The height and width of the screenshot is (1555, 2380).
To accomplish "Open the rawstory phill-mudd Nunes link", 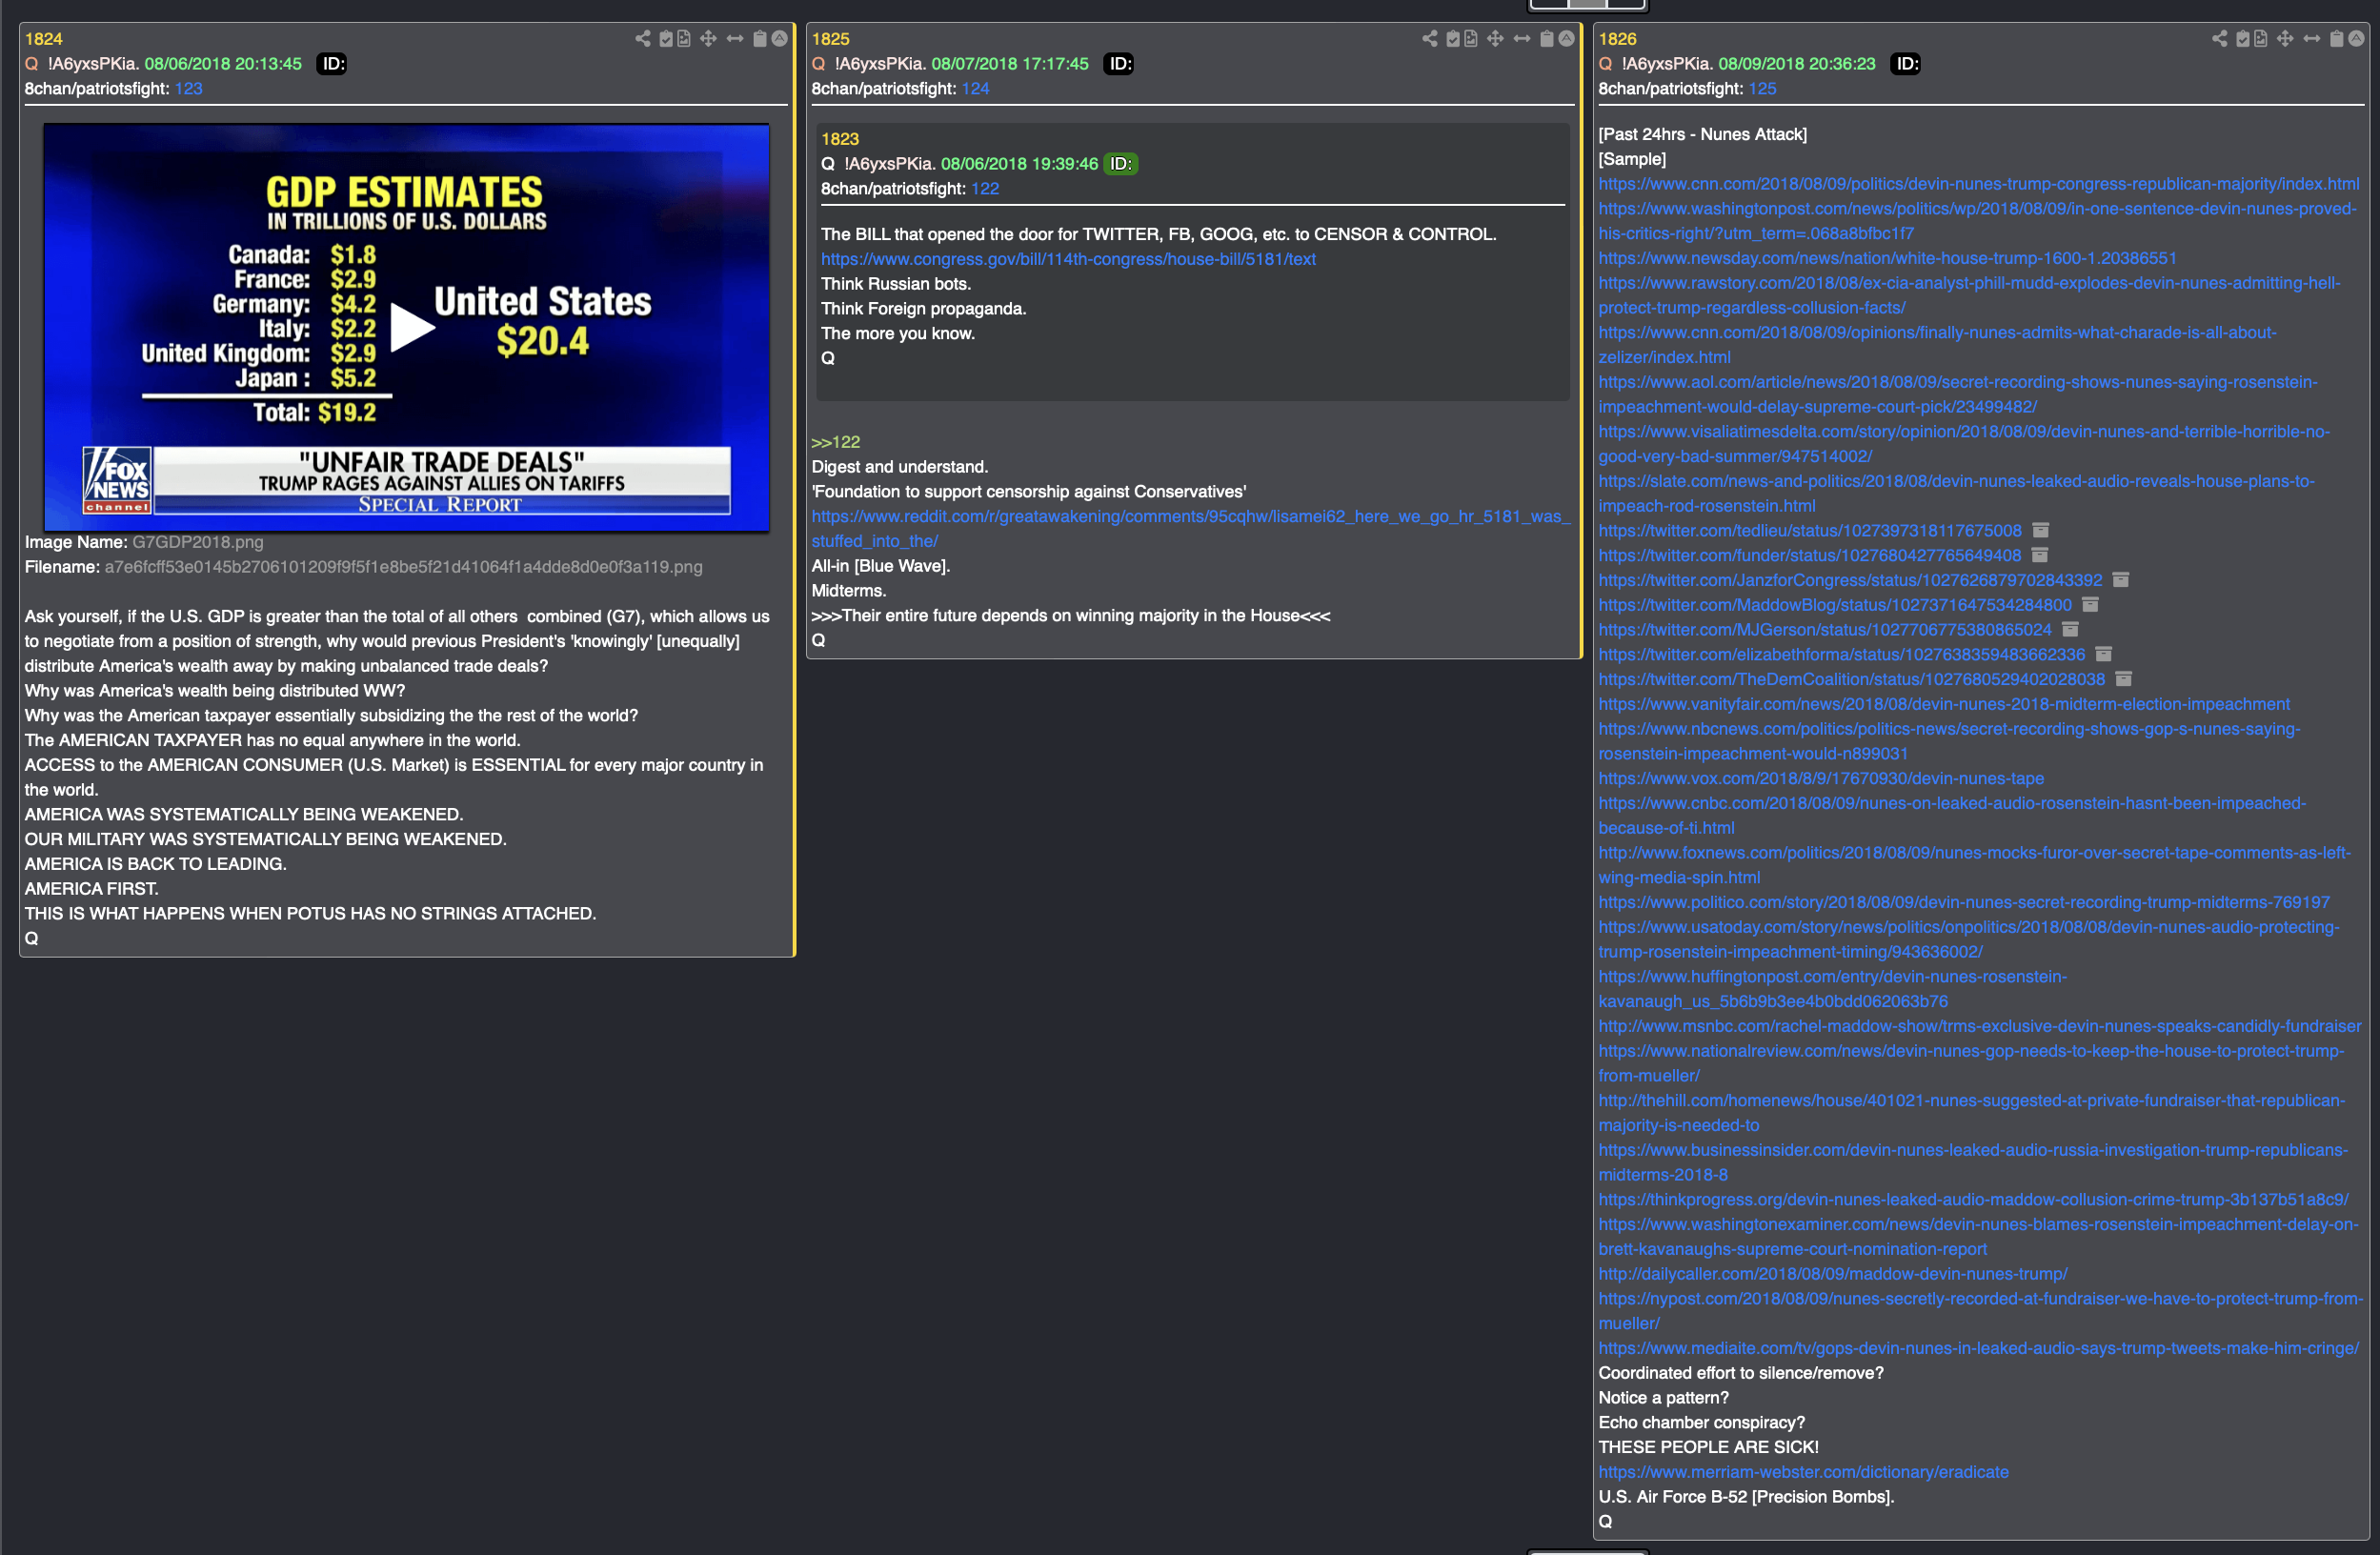I will click(x=1969, y=295).
